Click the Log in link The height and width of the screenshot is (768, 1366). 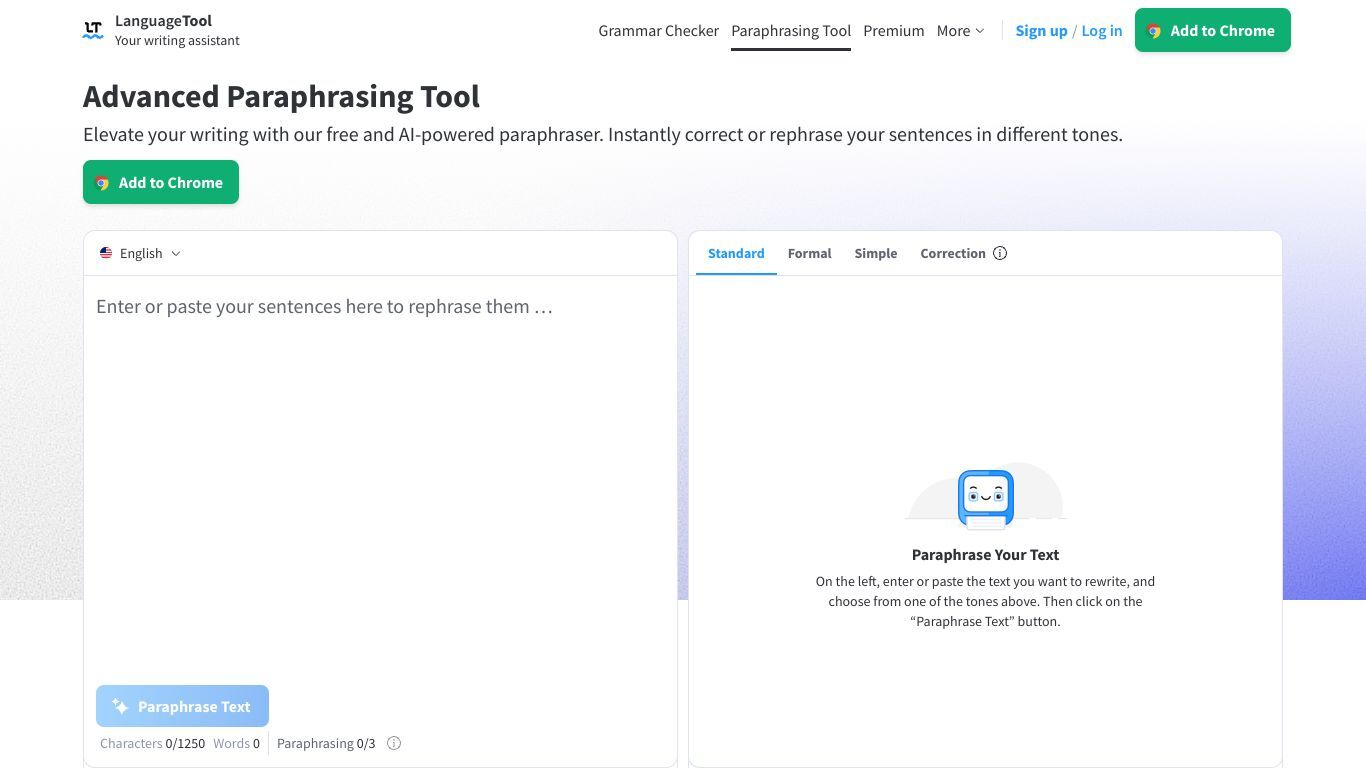click(1102, 31)
